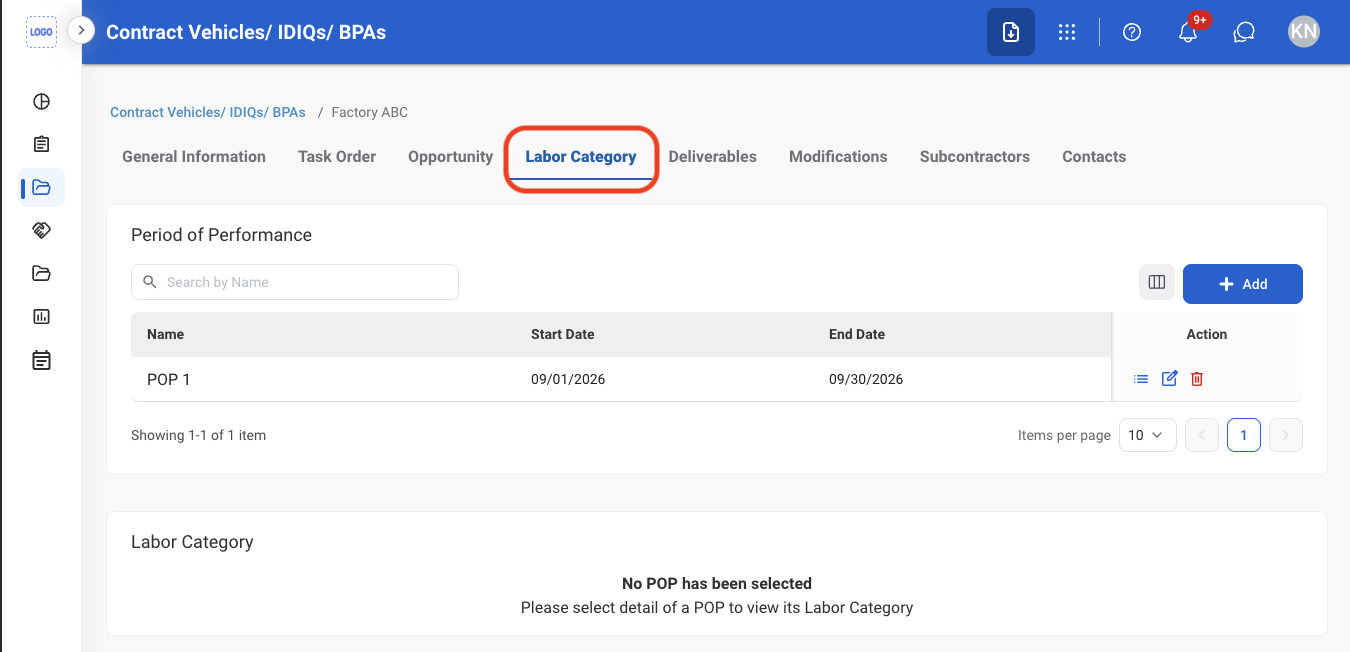Switch to the Task Order tab
The width and height of the screenshot is (1350, 652).
pyautogui.click(x=337, y=156)
